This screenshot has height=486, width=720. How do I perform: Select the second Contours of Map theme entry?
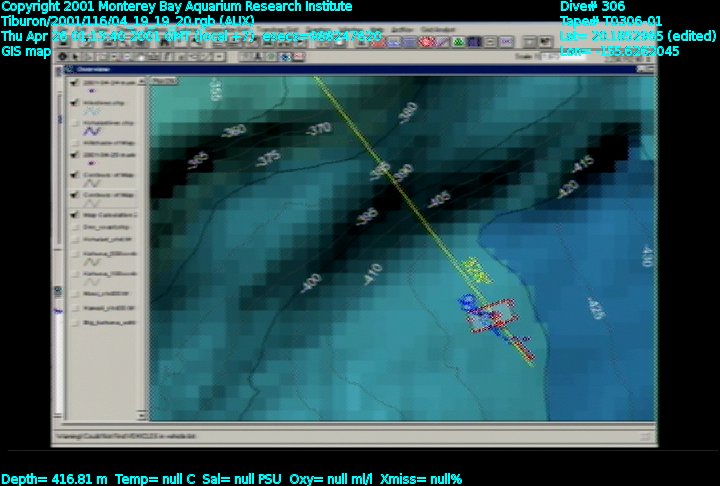coord(110,195)
